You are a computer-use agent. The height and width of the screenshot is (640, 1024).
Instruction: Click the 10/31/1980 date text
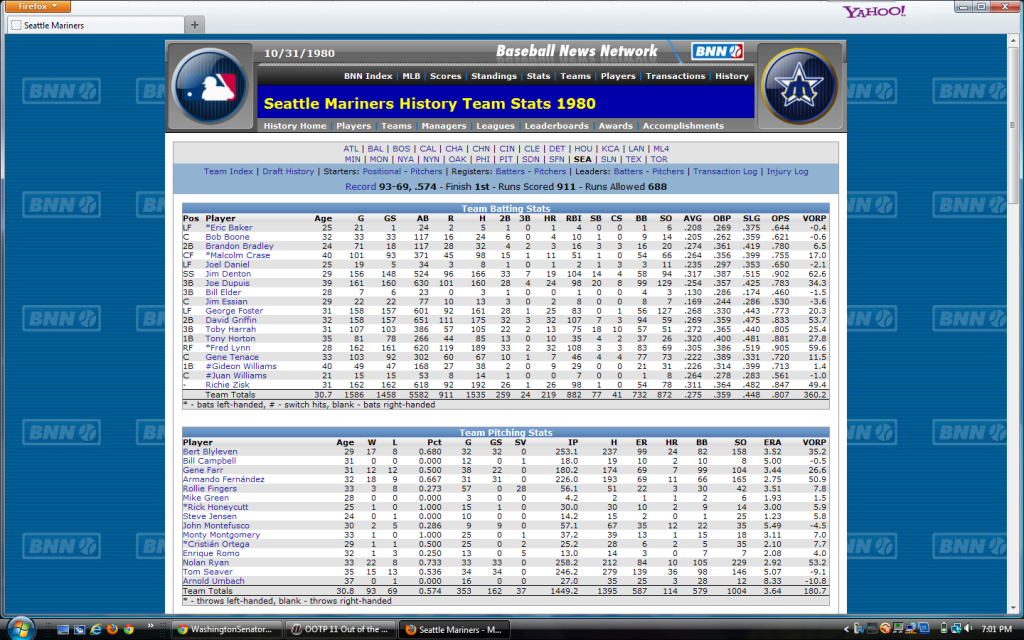pos(299,54)
